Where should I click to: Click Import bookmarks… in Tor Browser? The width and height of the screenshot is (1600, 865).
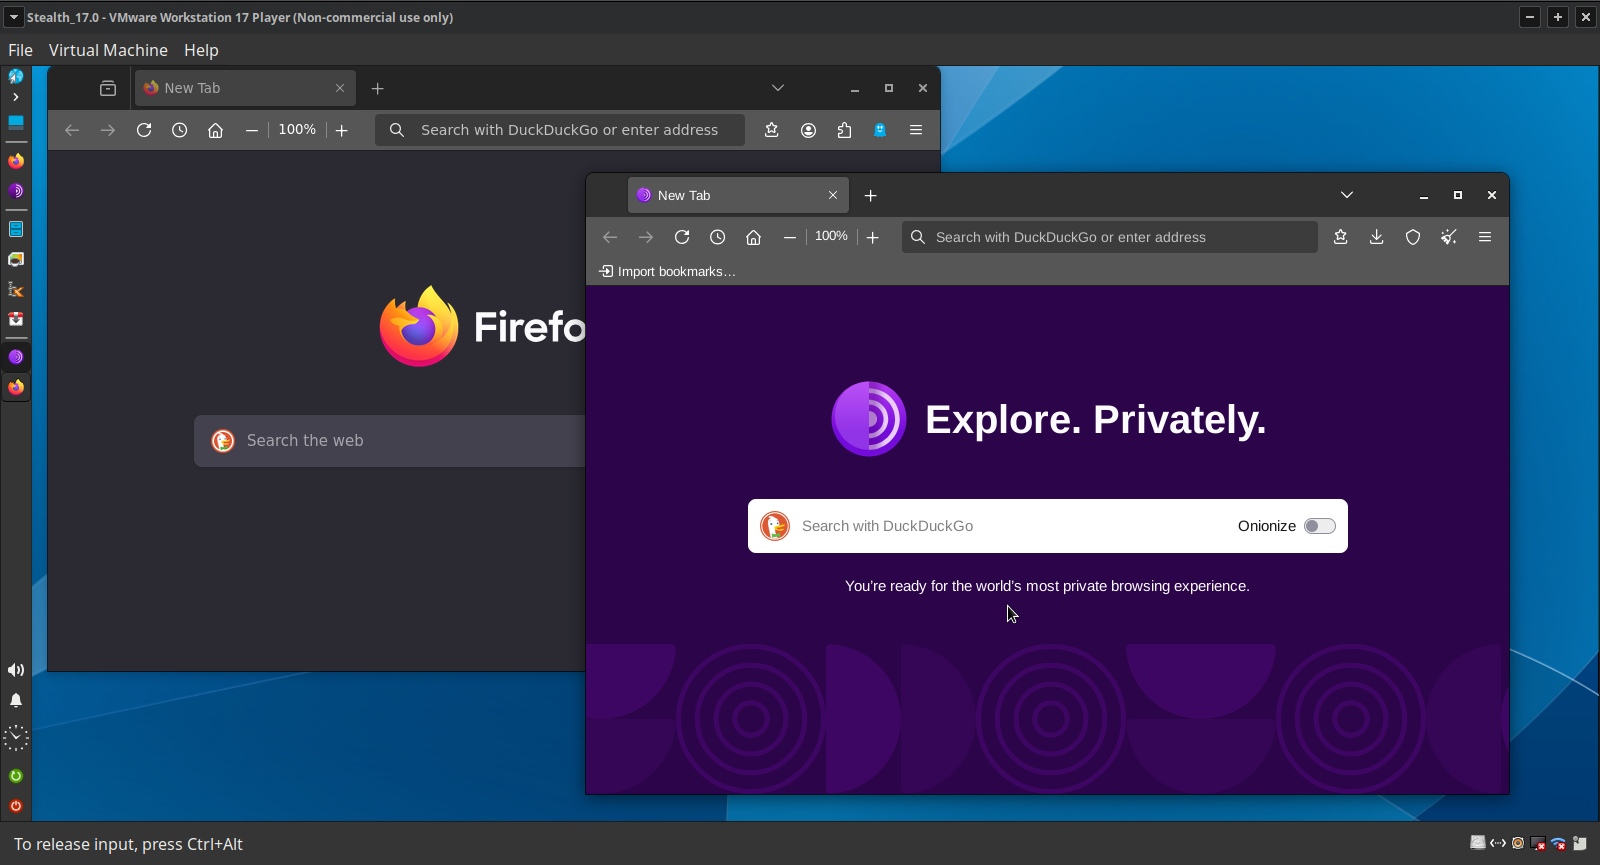coord(667,271)
